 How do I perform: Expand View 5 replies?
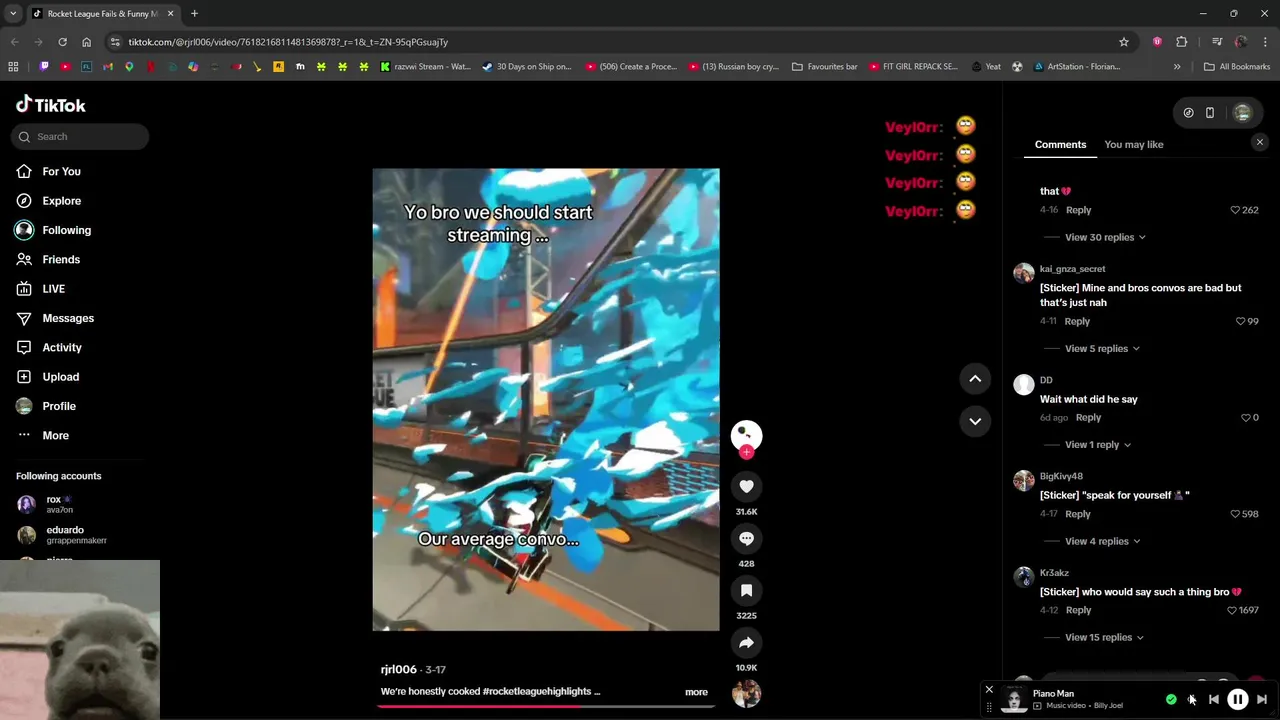pyautogui.click(x=1102, y=349)
